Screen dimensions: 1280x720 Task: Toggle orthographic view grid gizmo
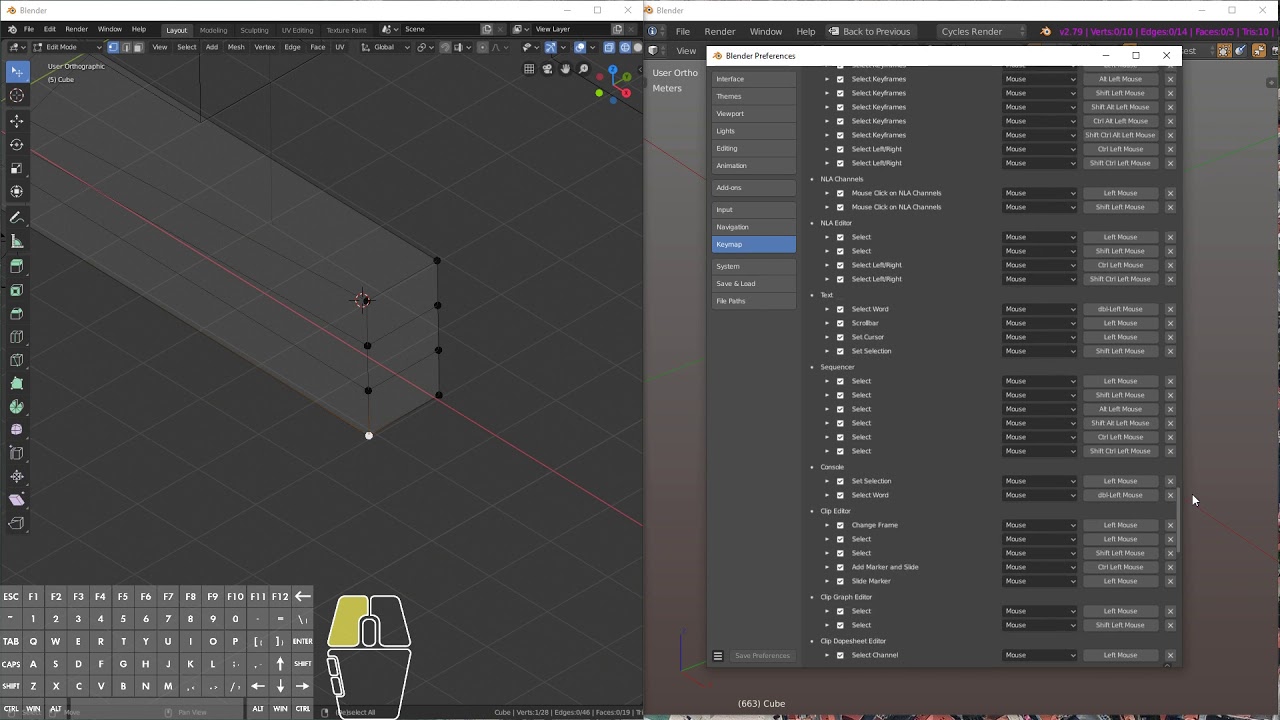(x=529, y=69)
